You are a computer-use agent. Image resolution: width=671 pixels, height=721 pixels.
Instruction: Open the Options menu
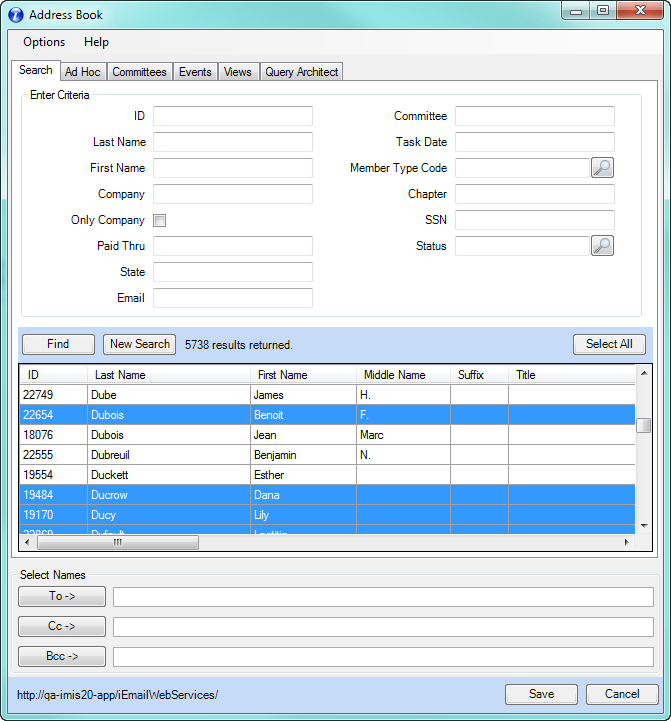tap(44, 42)
